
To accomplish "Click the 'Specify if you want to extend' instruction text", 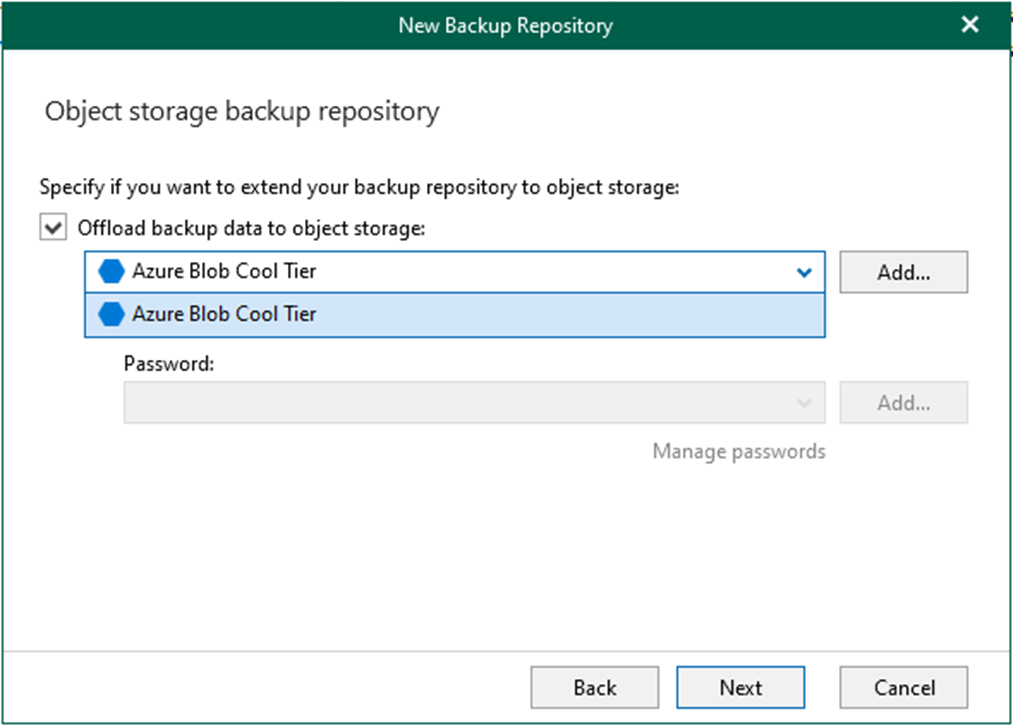I will click(359, 187).
